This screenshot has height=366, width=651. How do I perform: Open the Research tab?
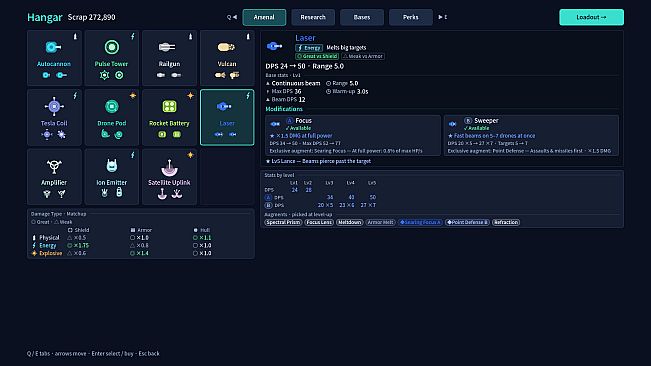[x=313, y=17]
